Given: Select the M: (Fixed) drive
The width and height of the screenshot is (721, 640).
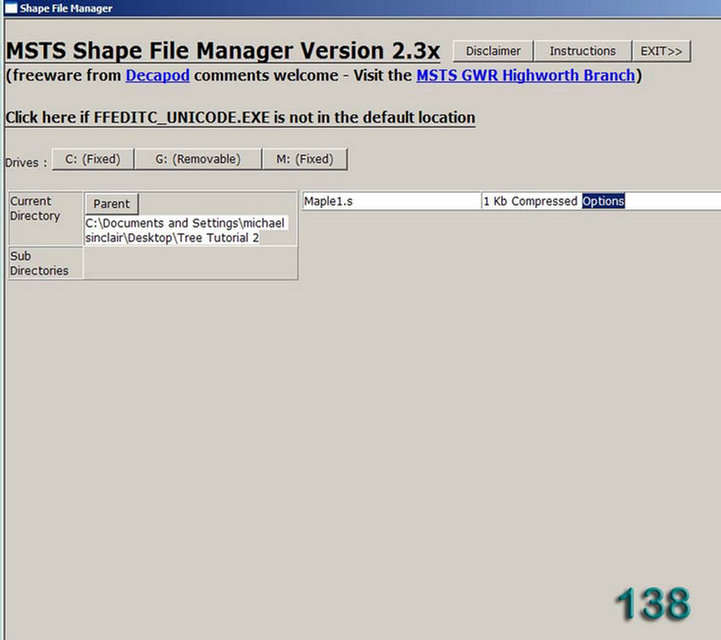Looking at the screenshot, I should [x=304, y=159].
